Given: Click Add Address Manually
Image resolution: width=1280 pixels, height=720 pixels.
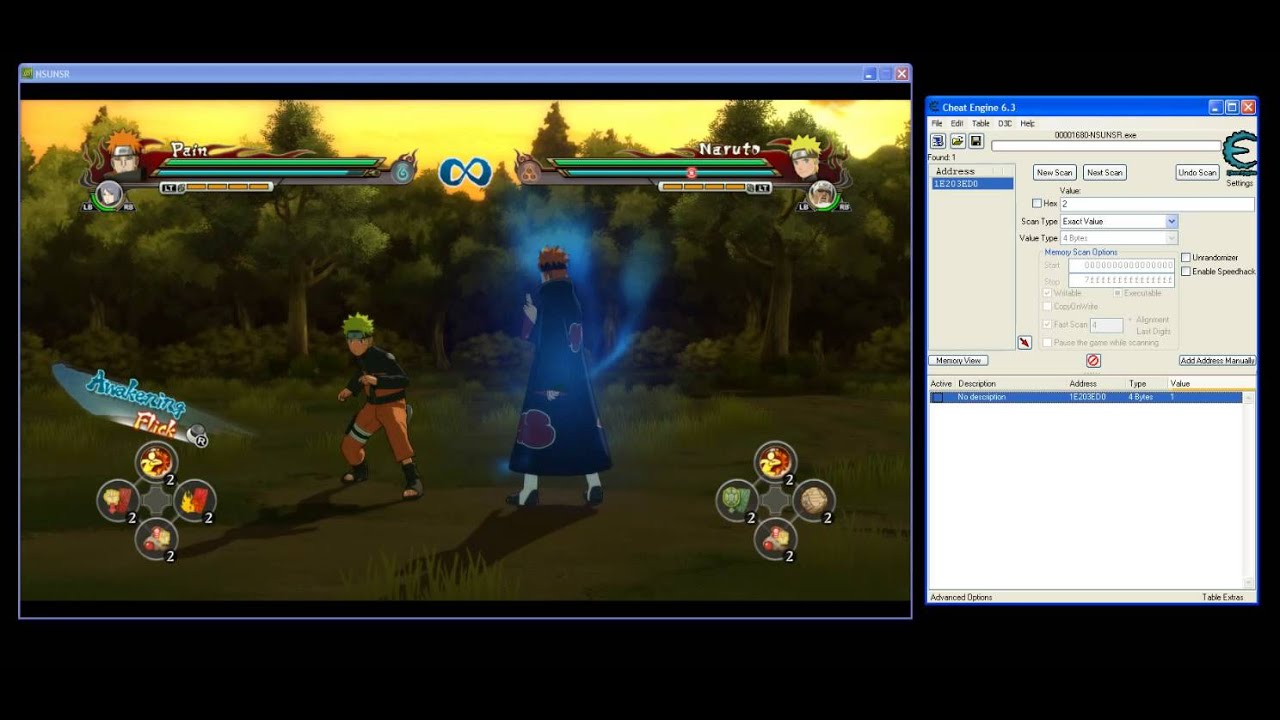Looking at the screenshot, I should click(x=1217, y=360).
